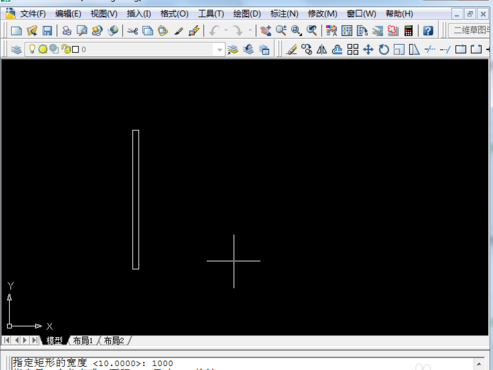Select the Extend tool

445,50
